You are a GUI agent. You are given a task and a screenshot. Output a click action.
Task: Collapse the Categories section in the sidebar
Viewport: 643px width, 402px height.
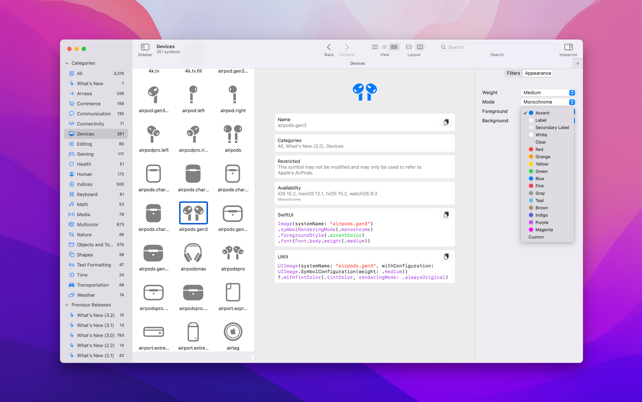pyautogui.click(x=67, y=63)
